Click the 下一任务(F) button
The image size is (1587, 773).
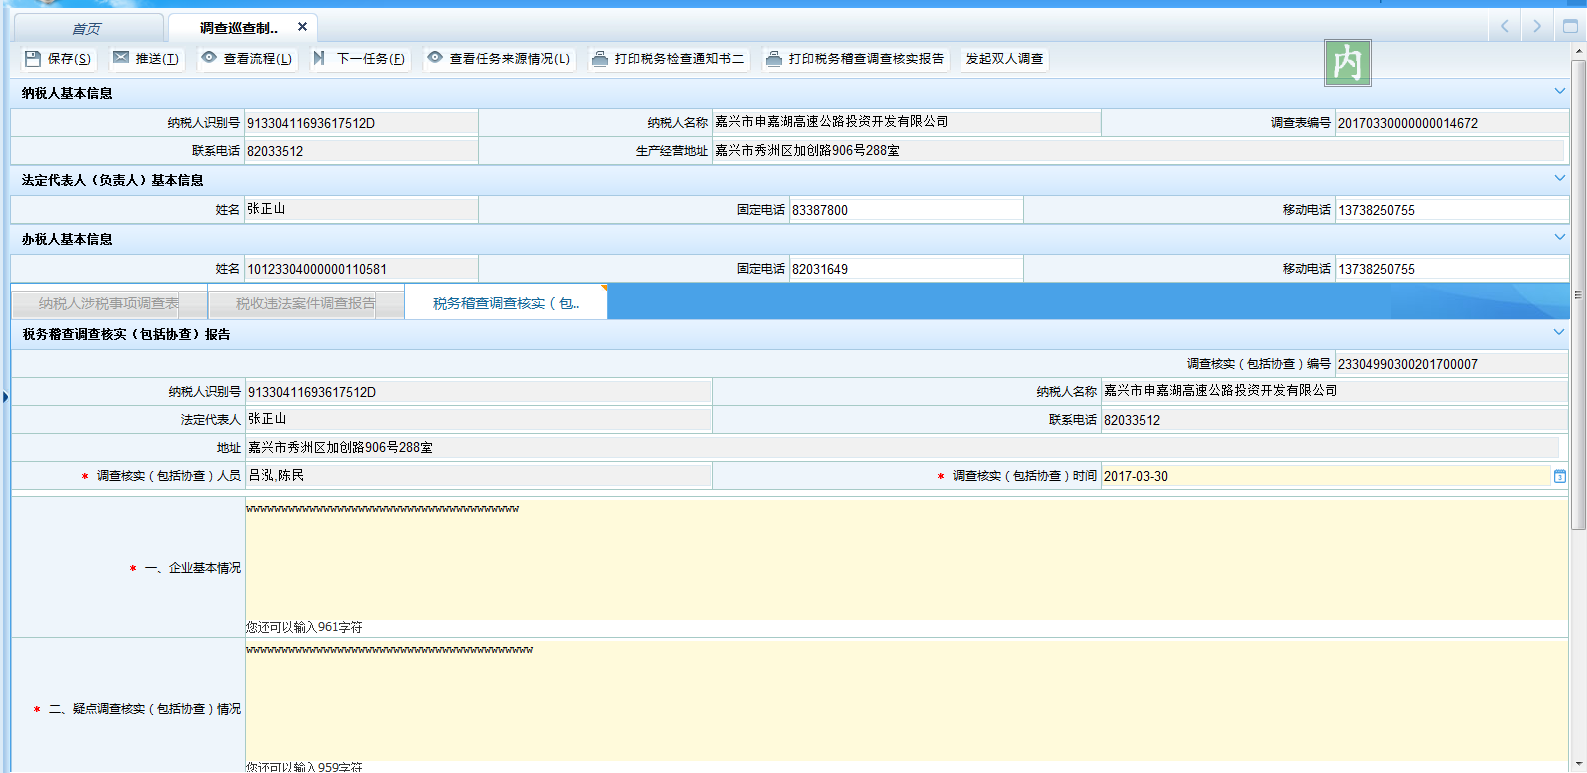359,59
